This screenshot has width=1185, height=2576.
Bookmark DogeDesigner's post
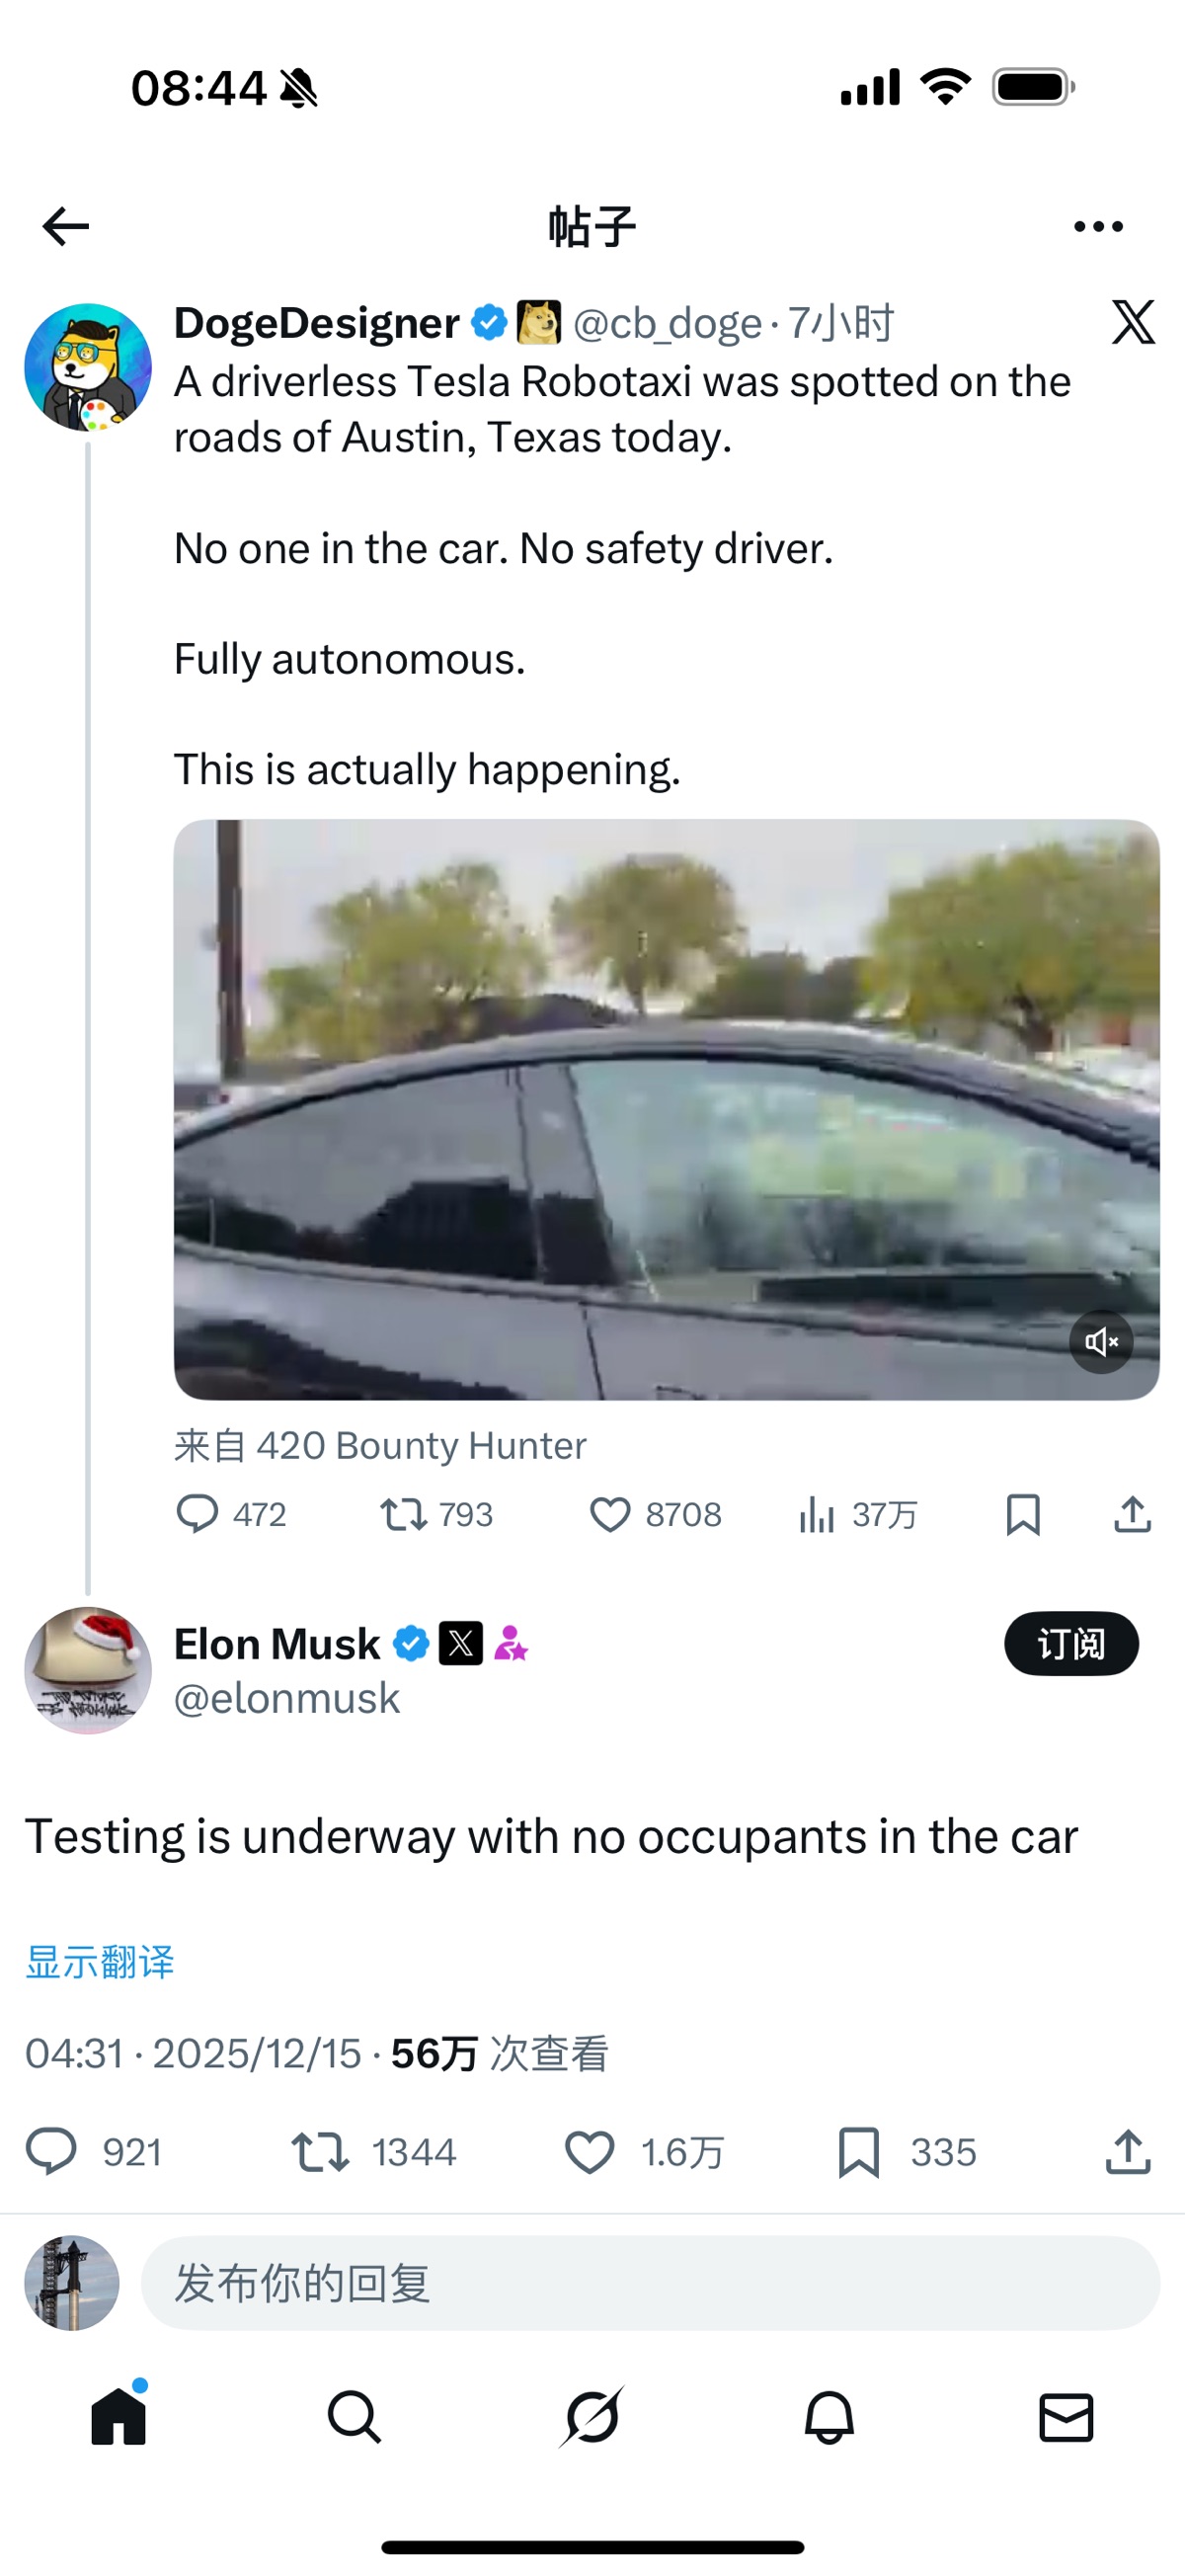pyautogui.click(x=1023, y=1514)
